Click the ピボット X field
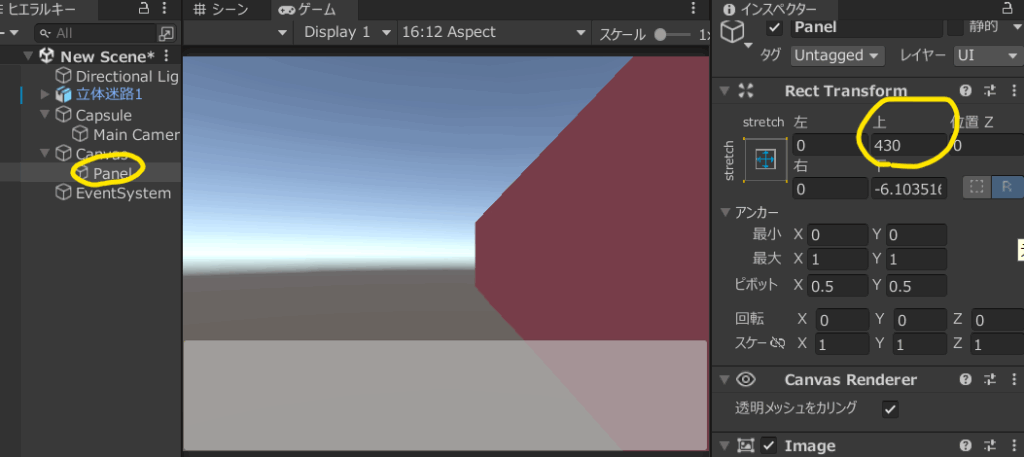The height and width of the screenshot is (457, 1024). 838,285
